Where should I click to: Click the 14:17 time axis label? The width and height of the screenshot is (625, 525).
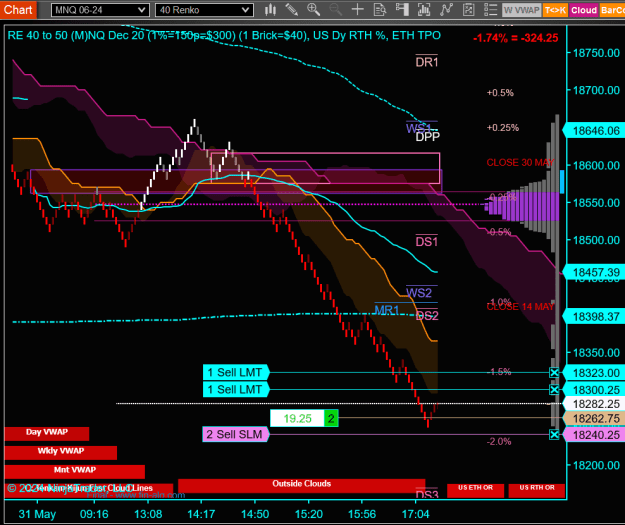(201, 514)
